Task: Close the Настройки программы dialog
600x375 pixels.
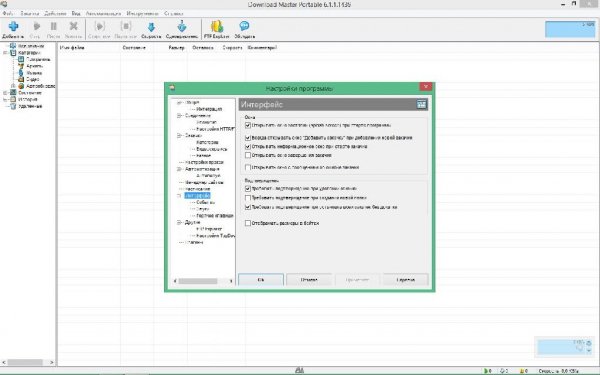Action: [x=426, y=86]
